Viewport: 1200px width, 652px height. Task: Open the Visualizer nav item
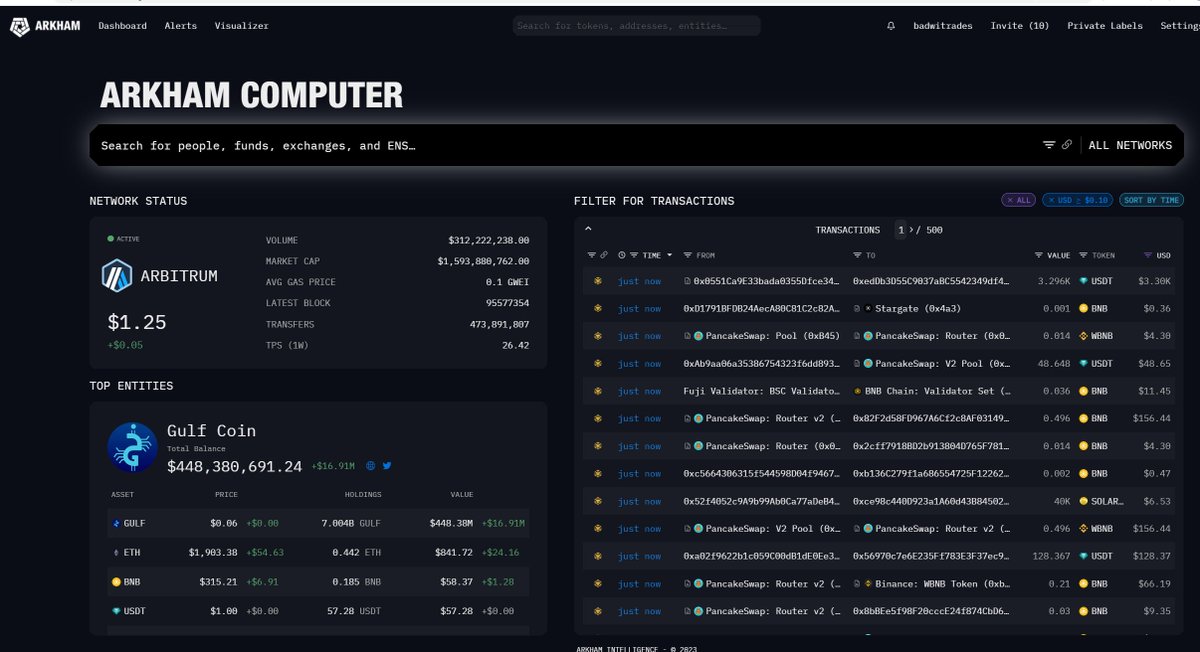241,26
